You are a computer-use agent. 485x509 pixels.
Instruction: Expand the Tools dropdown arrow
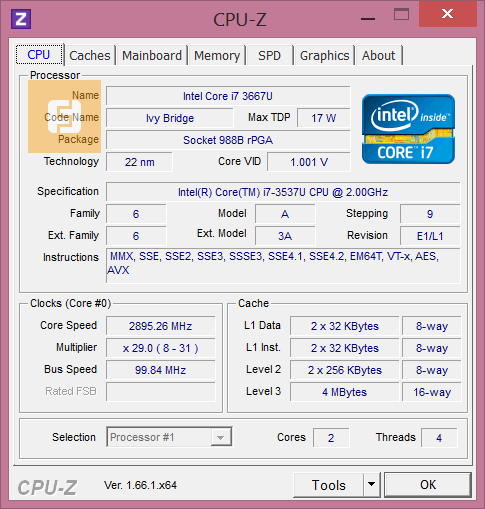click(372, 485)
